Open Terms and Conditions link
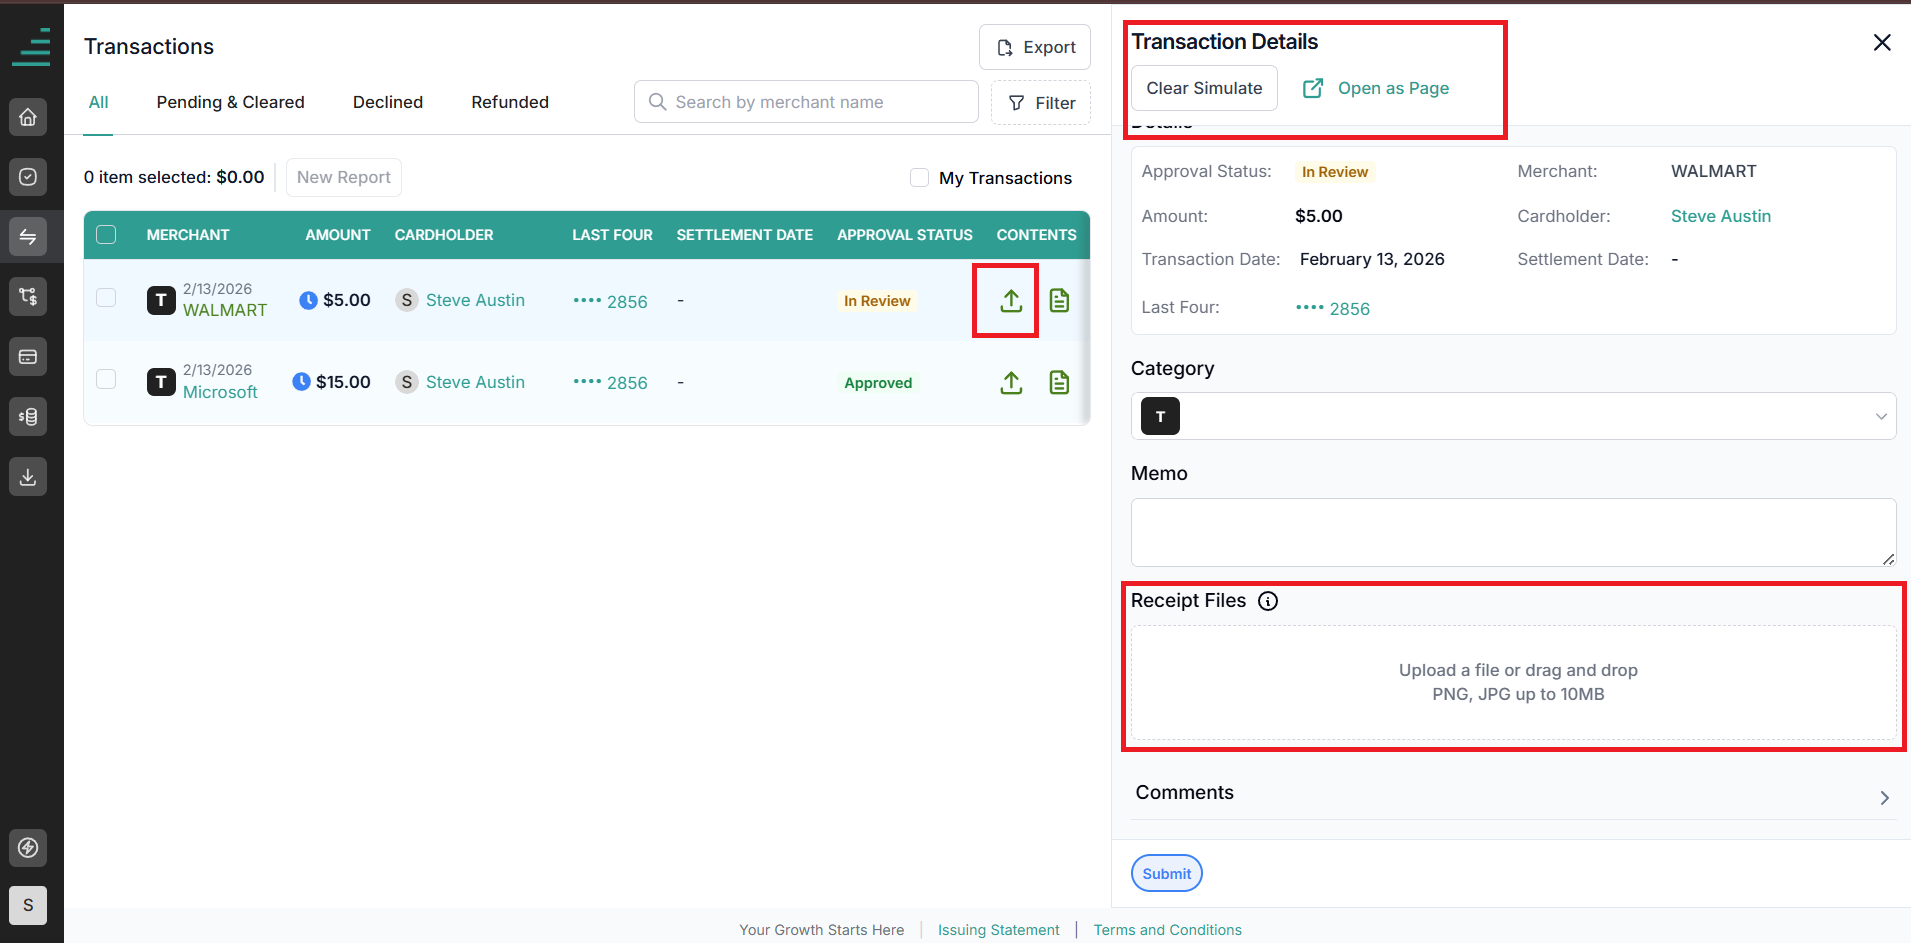 (1167, 930)
